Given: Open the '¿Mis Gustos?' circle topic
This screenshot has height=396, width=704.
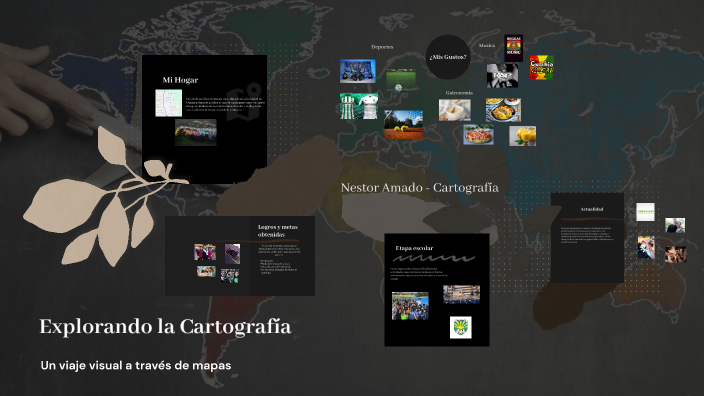Looking at the screenshot, I should (448, 57).
